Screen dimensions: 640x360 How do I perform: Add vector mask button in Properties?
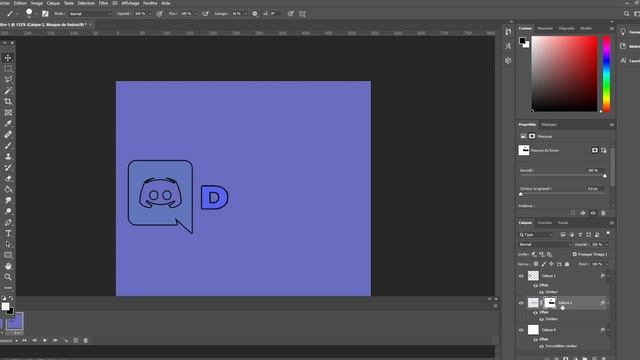tap(604, 151)
